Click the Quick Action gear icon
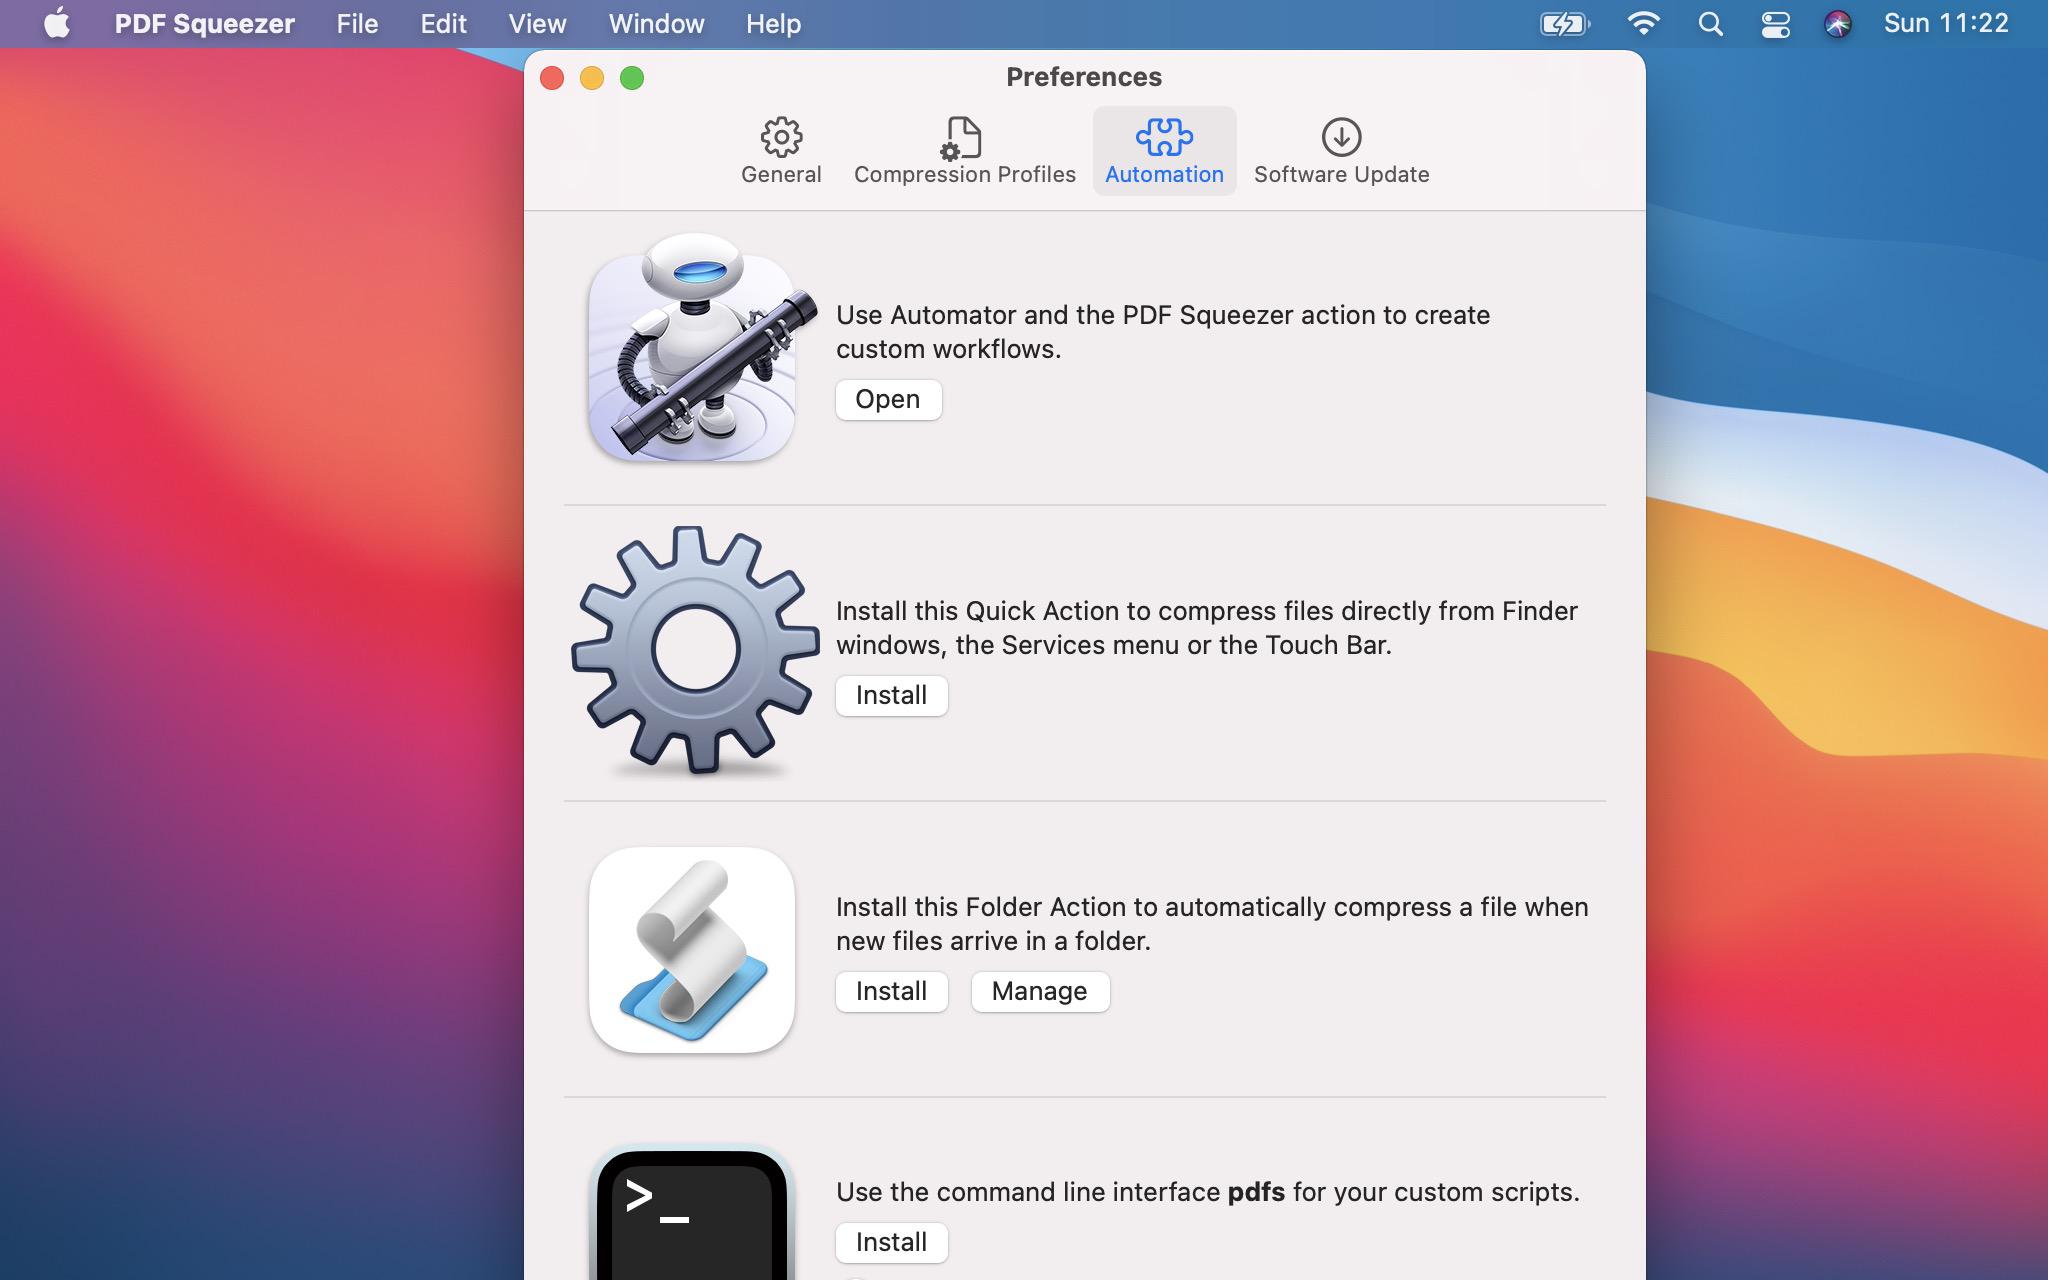Viewport: 2048px width, 1280px height. 695,650
